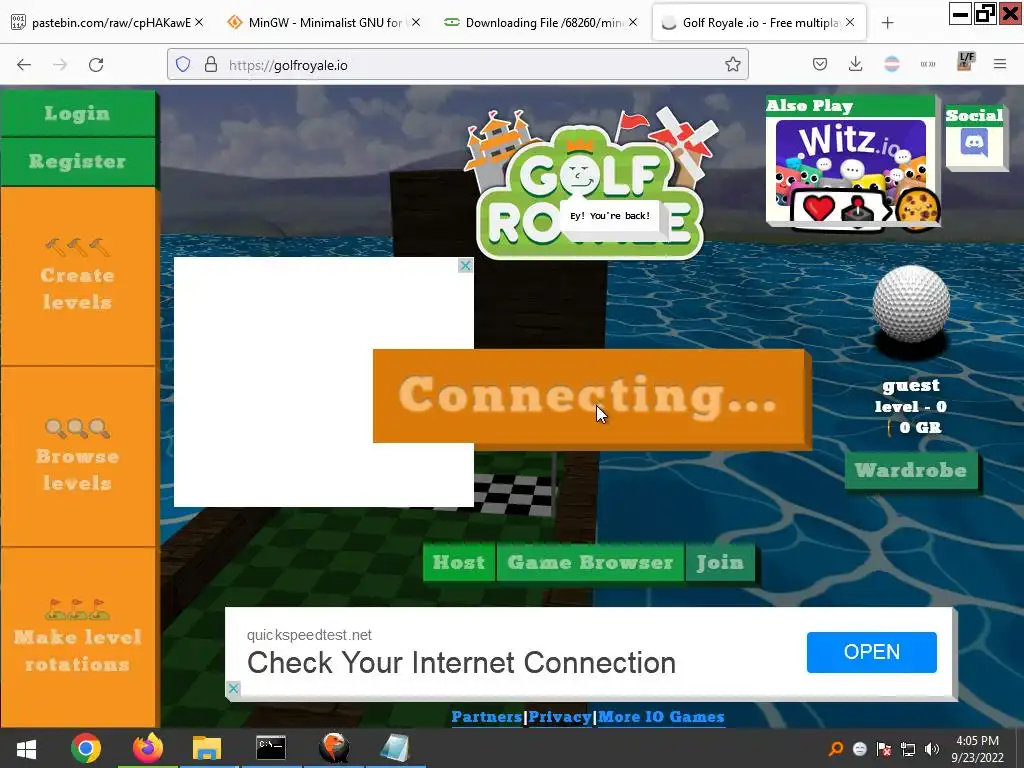The height and width of the screenshot is (768, 1024).
Task: Open the Create levels panel
Action: tap(78, 276)
